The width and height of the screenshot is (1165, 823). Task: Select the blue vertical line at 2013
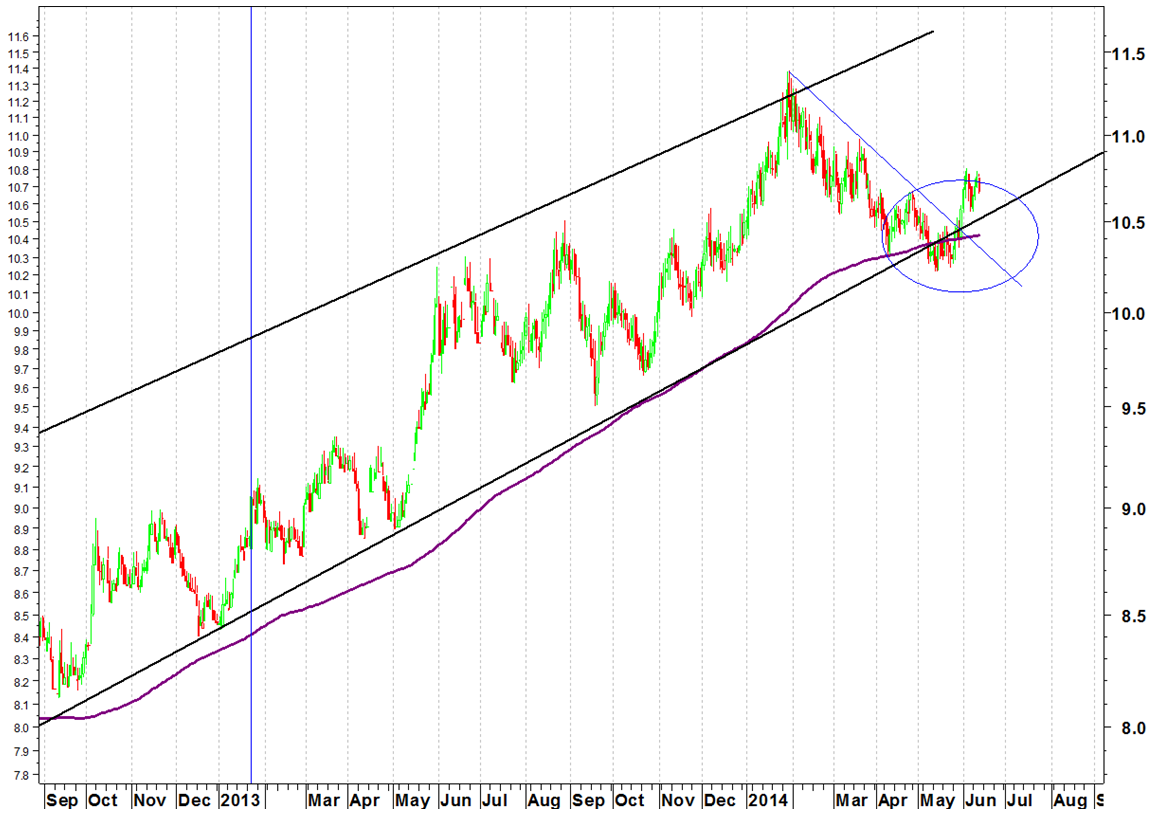tap(250, 300)
